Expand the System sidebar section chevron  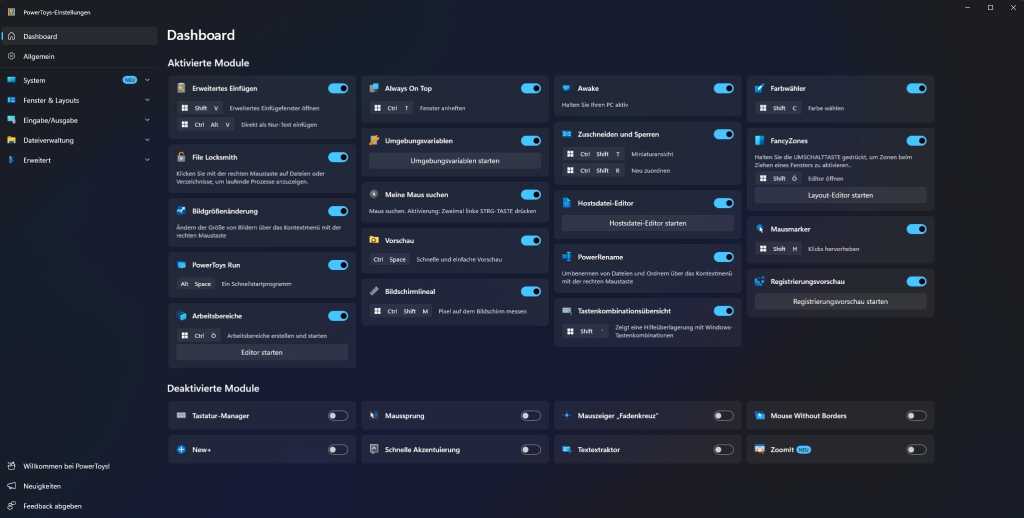click(x=147, y=80)
